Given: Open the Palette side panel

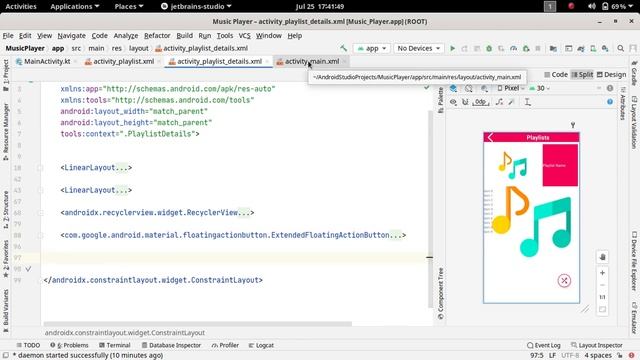Looking at the screenshot, I should 441,100.
